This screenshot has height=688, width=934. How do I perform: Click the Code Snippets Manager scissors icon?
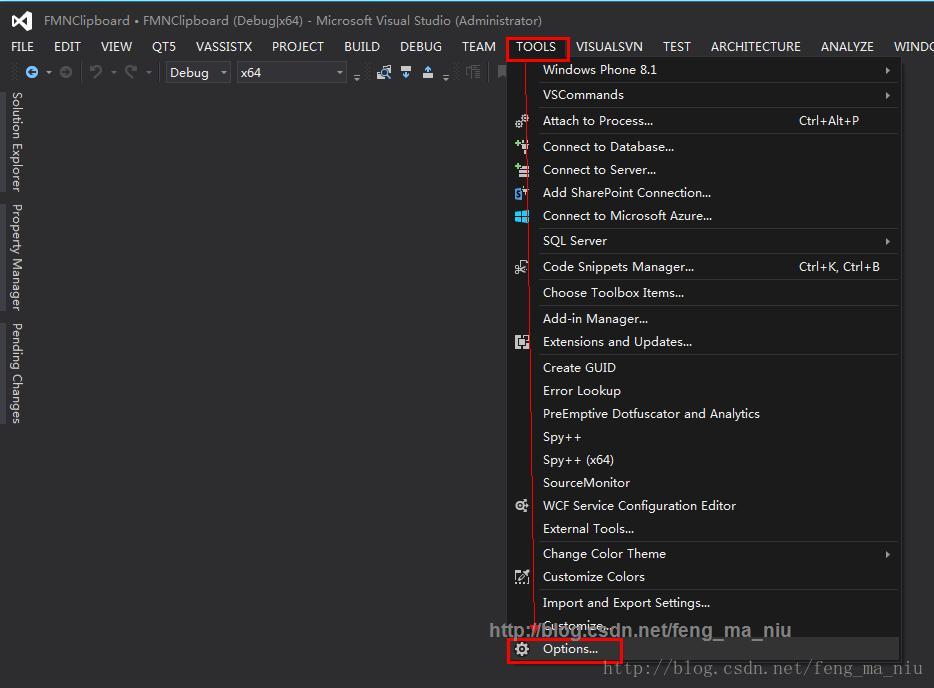(522, 267)
